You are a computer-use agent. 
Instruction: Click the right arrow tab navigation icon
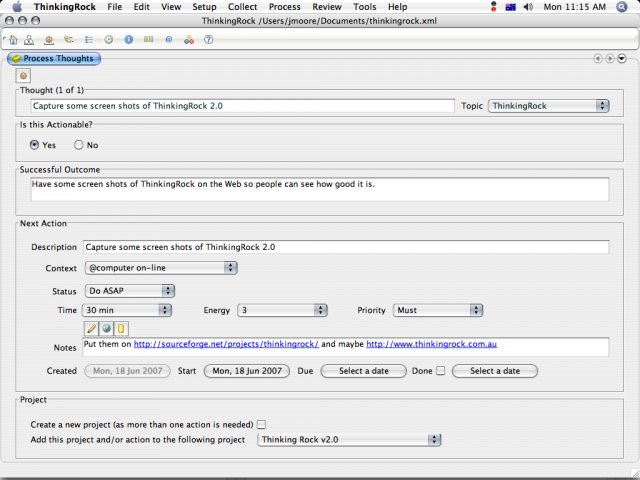click(609, 59)
